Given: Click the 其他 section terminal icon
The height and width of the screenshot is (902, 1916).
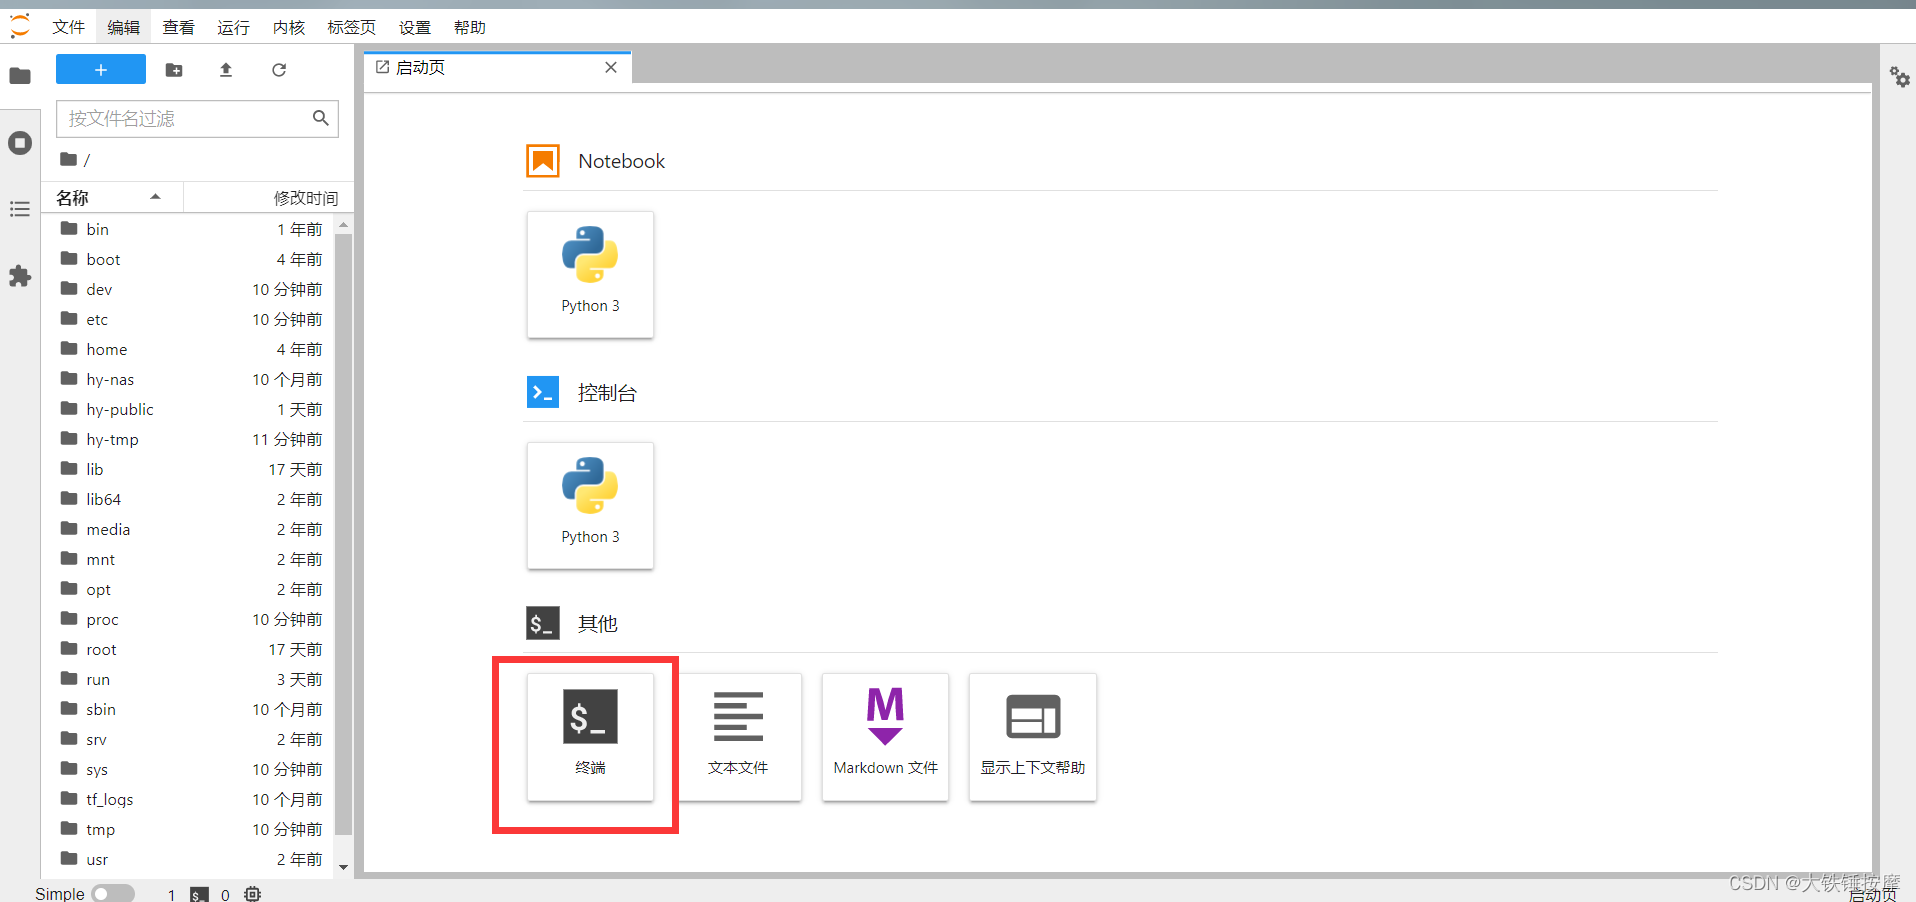Looking at the screenshot, I should (x=543, y=623).
